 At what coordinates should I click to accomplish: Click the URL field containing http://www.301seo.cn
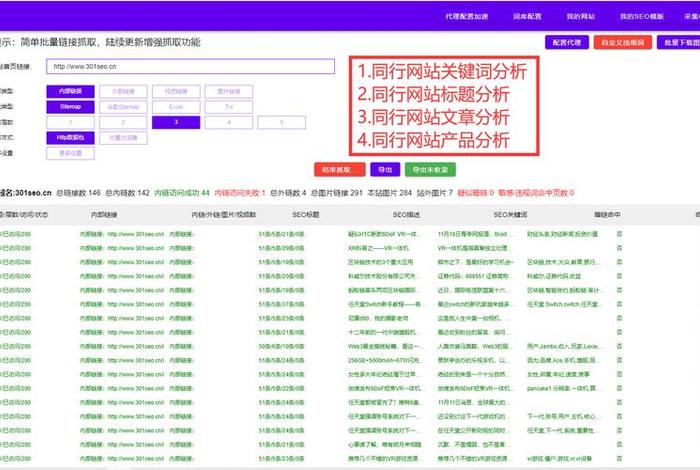(190, 67)
